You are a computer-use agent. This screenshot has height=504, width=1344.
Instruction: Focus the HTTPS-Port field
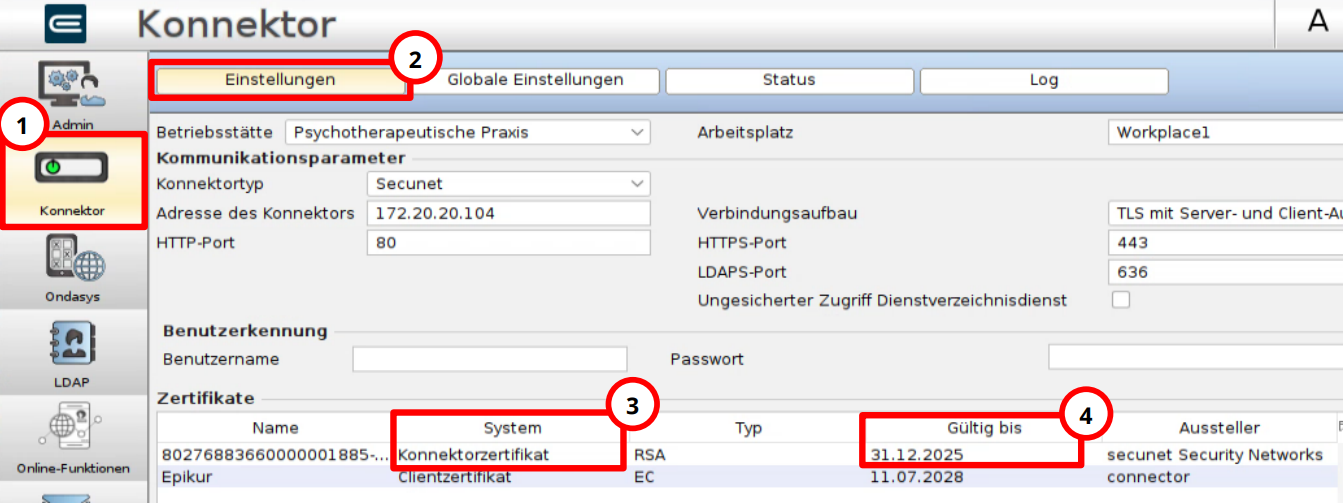(x=1226, y=243)
